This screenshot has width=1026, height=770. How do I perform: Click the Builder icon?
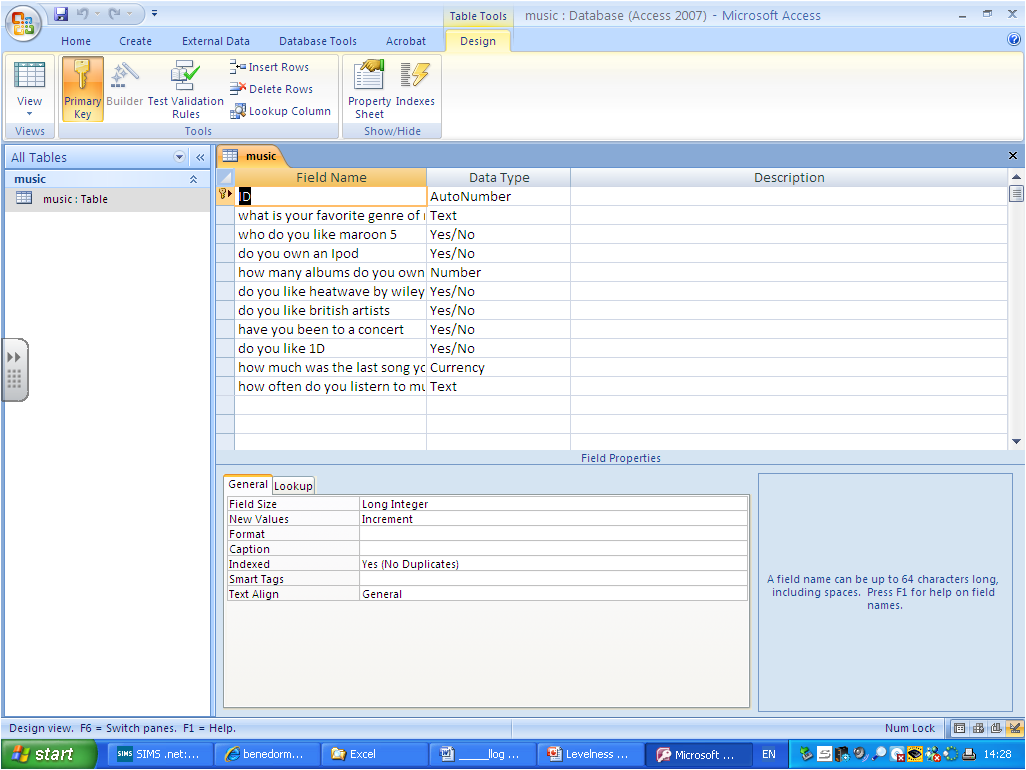pos(123,85)
